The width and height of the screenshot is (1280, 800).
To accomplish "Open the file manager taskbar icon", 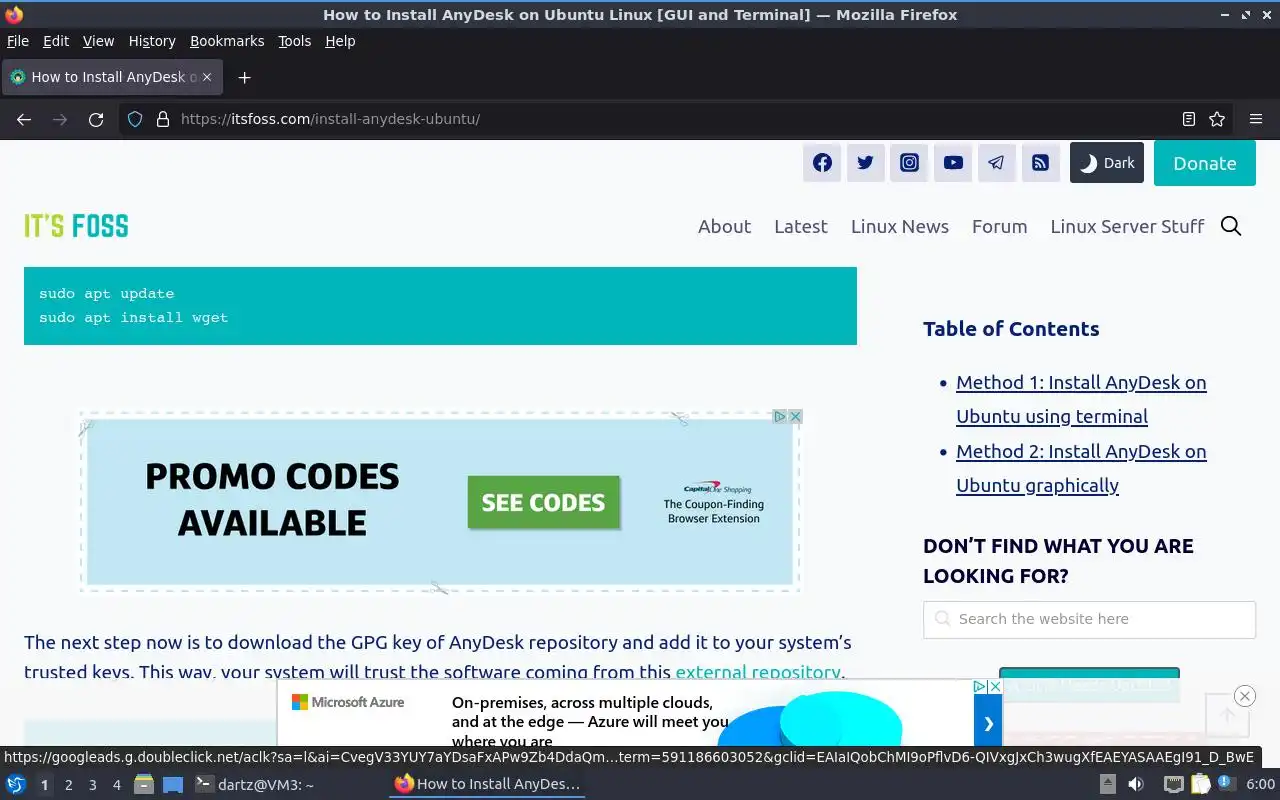I will 144,784.
